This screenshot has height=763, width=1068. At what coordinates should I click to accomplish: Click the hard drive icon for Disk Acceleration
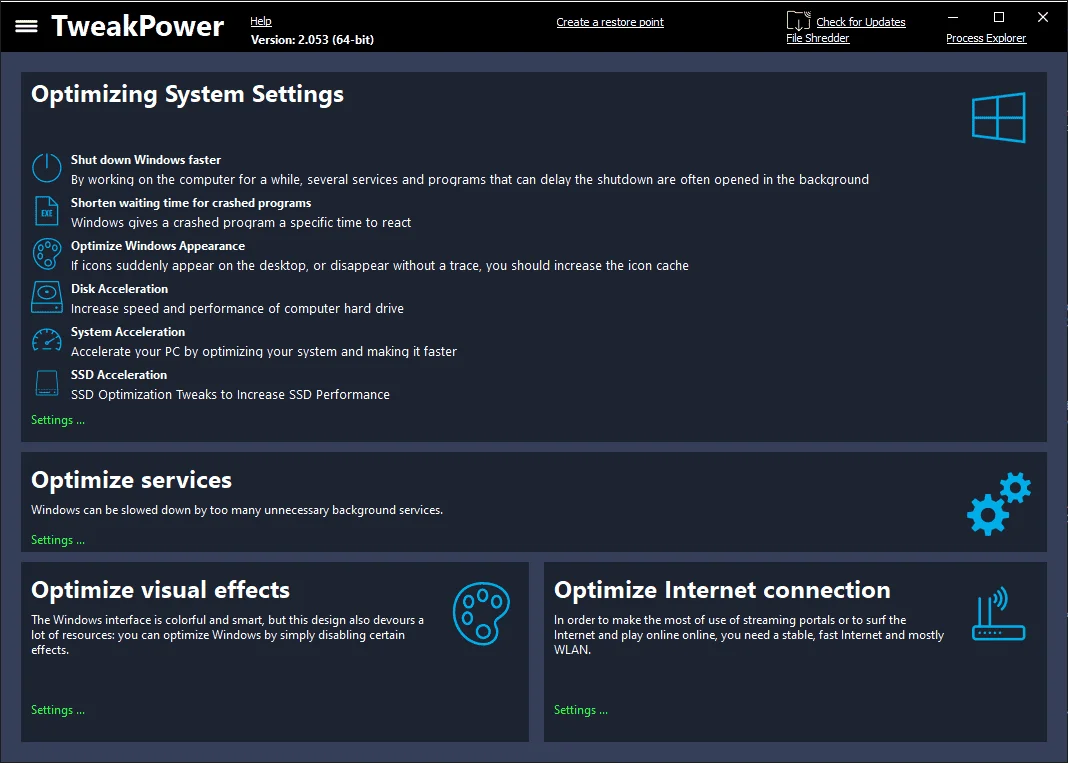coord(47,297)
